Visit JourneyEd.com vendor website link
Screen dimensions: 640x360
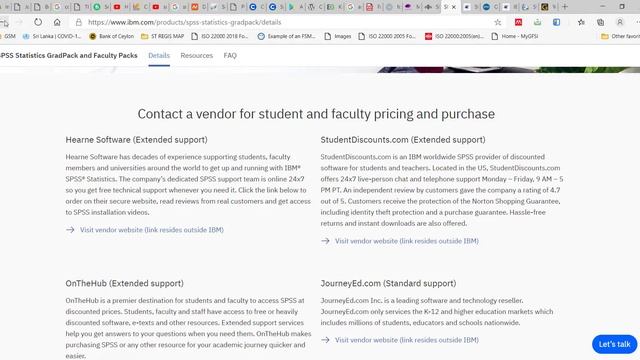tap(407, 340)
